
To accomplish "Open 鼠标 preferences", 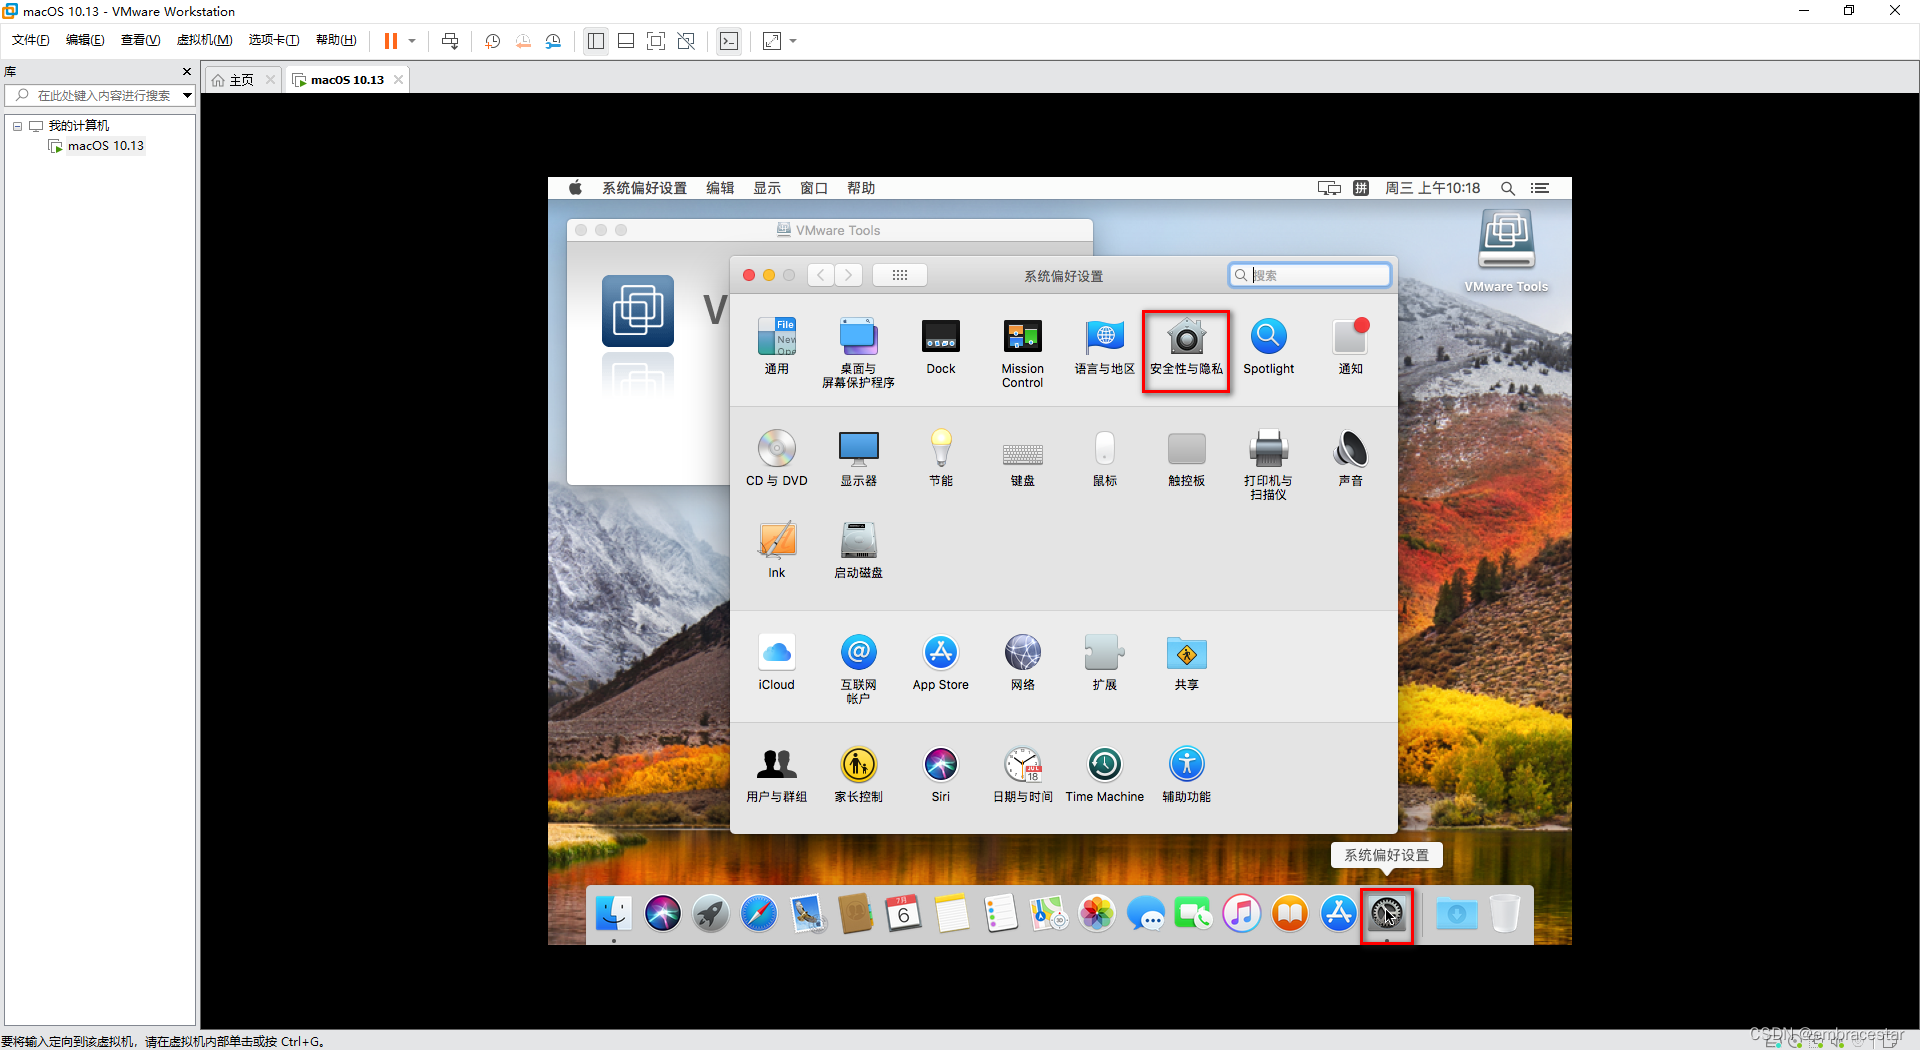I will coord(1105,459).
